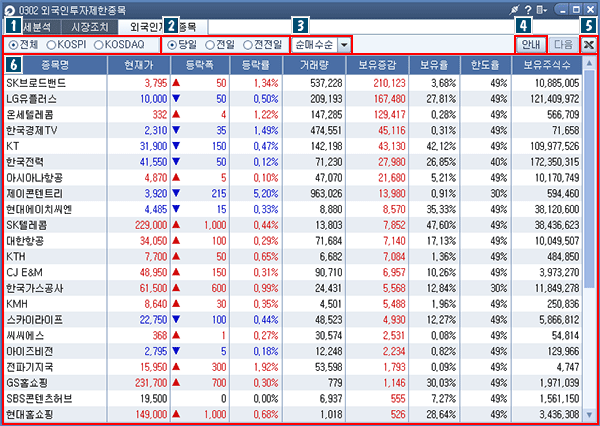The height and width of the screenshot is (426, 600).
Task: Click 거래량 value 963,026
Action: (x=324, y=194)
